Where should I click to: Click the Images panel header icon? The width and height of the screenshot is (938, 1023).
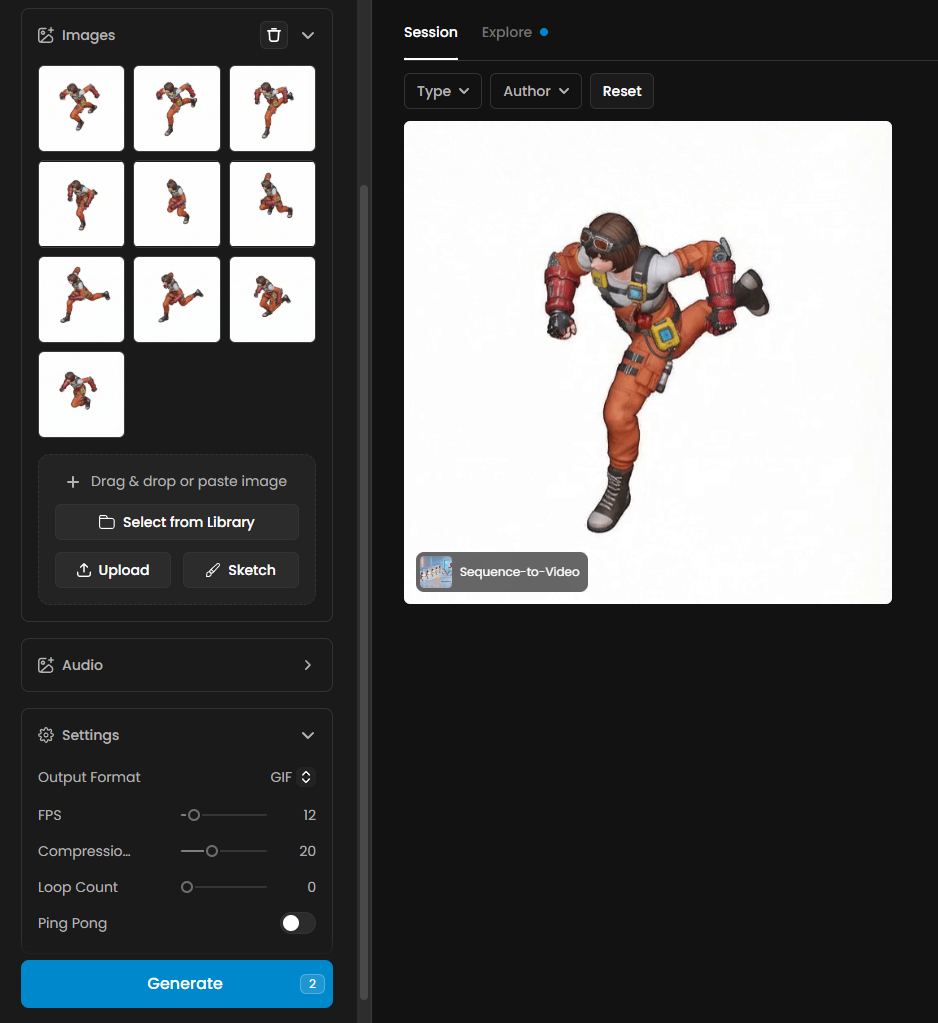click(x=45, y=35)
